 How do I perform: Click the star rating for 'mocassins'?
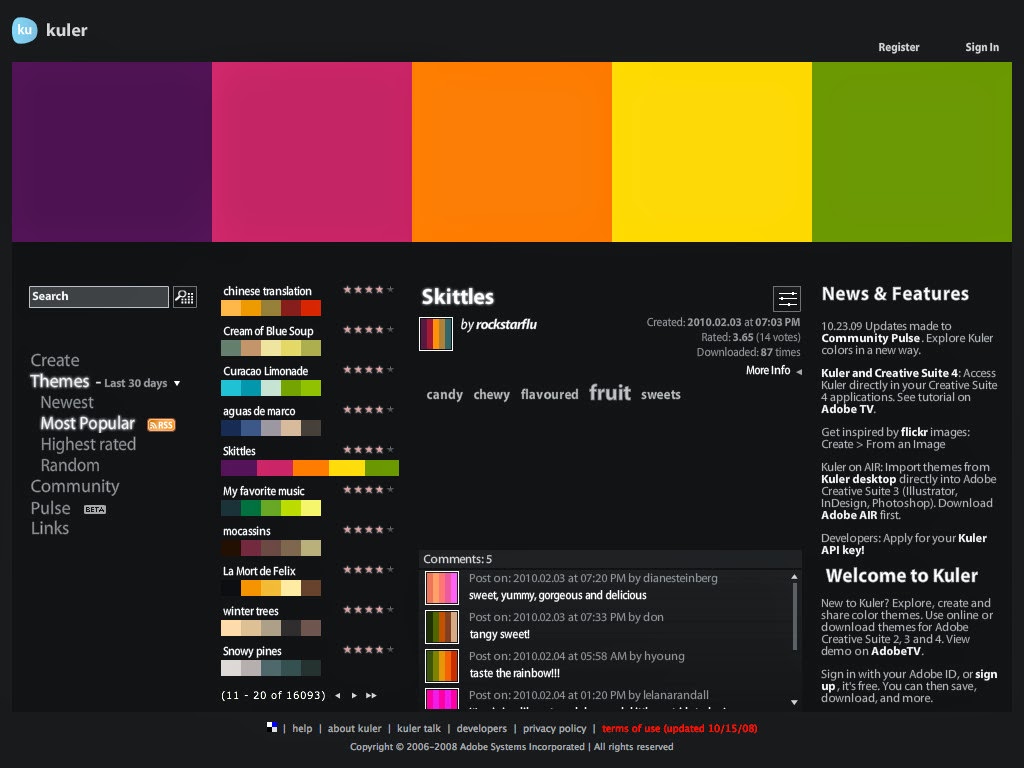(368, 530)
